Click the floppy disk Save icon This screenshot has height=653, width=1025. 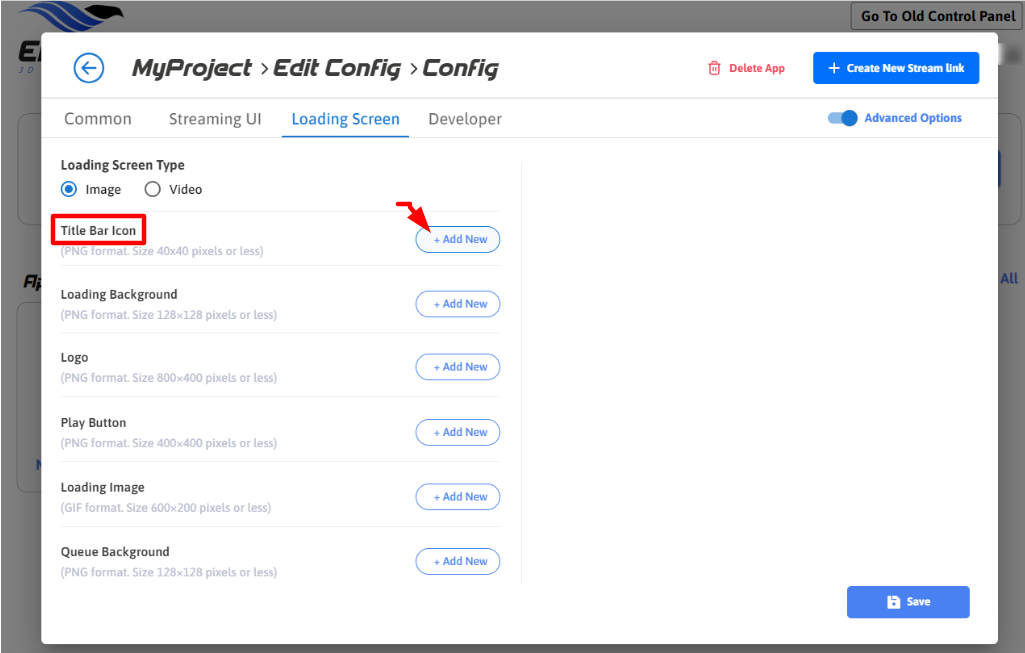[894, 602]
